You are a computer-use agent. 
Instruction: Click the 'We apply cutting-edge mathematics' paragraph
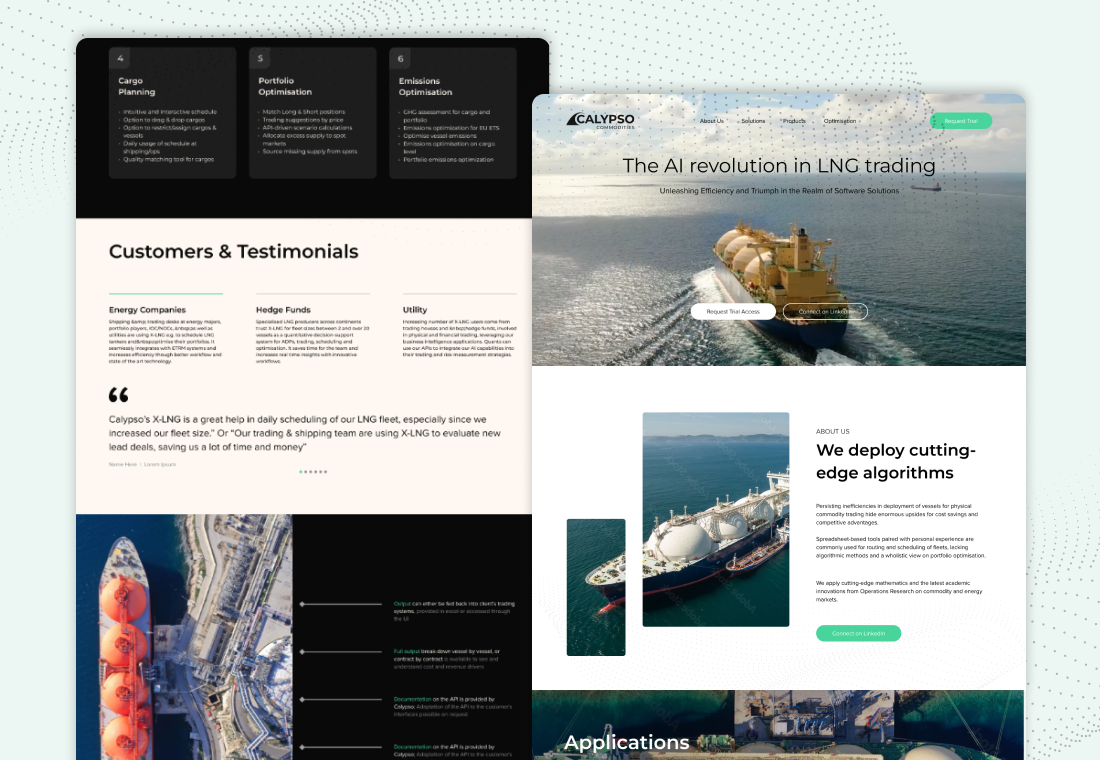[899, 591]
